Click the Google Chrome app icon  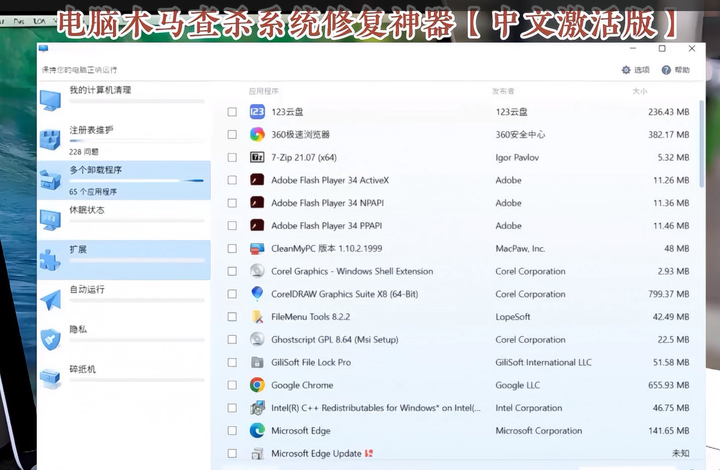257,385
